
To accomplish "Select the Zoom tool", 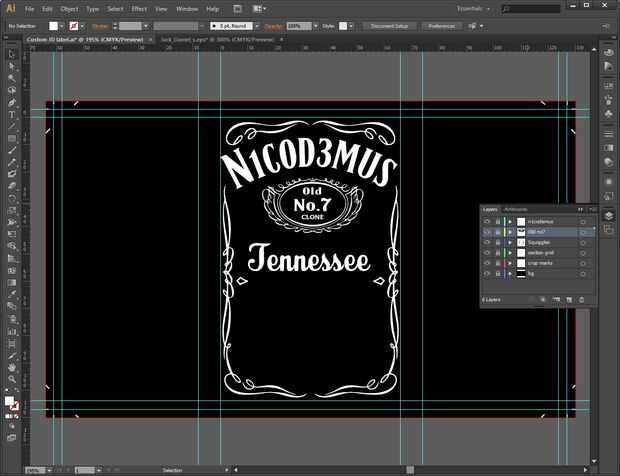I will (x=12, y=378).
